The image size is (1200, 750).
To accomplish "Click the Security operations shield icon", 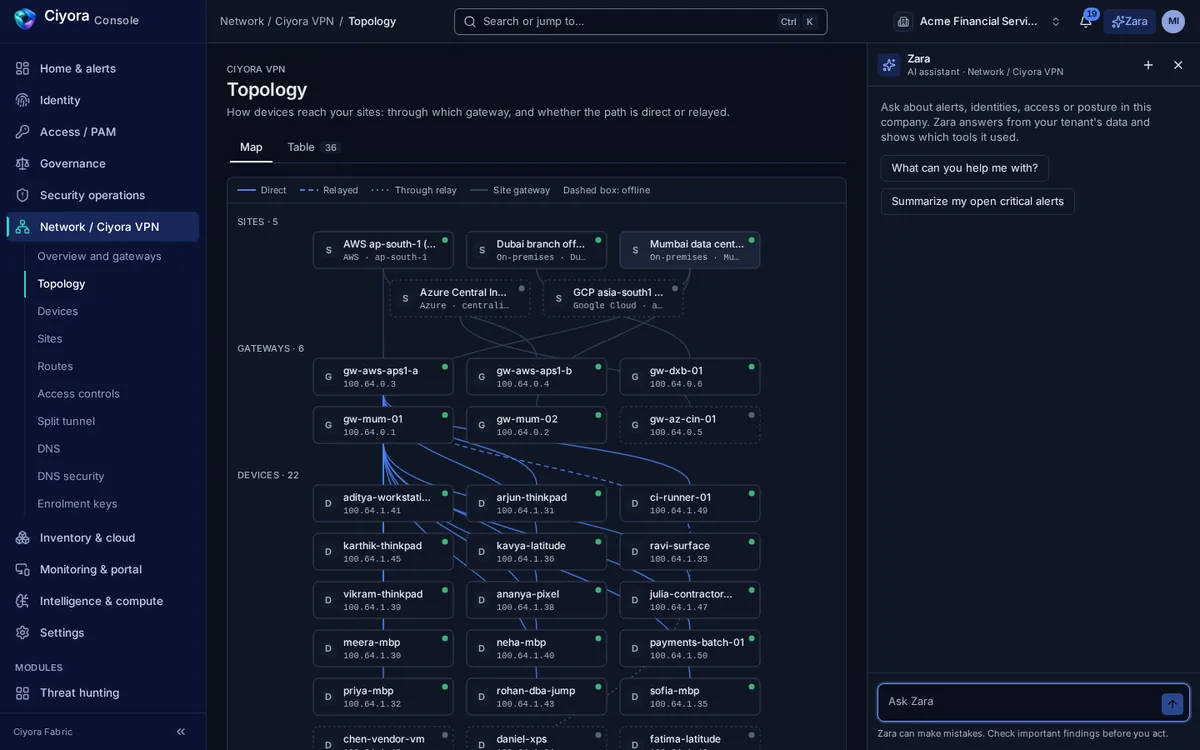I will coord(23,195).
